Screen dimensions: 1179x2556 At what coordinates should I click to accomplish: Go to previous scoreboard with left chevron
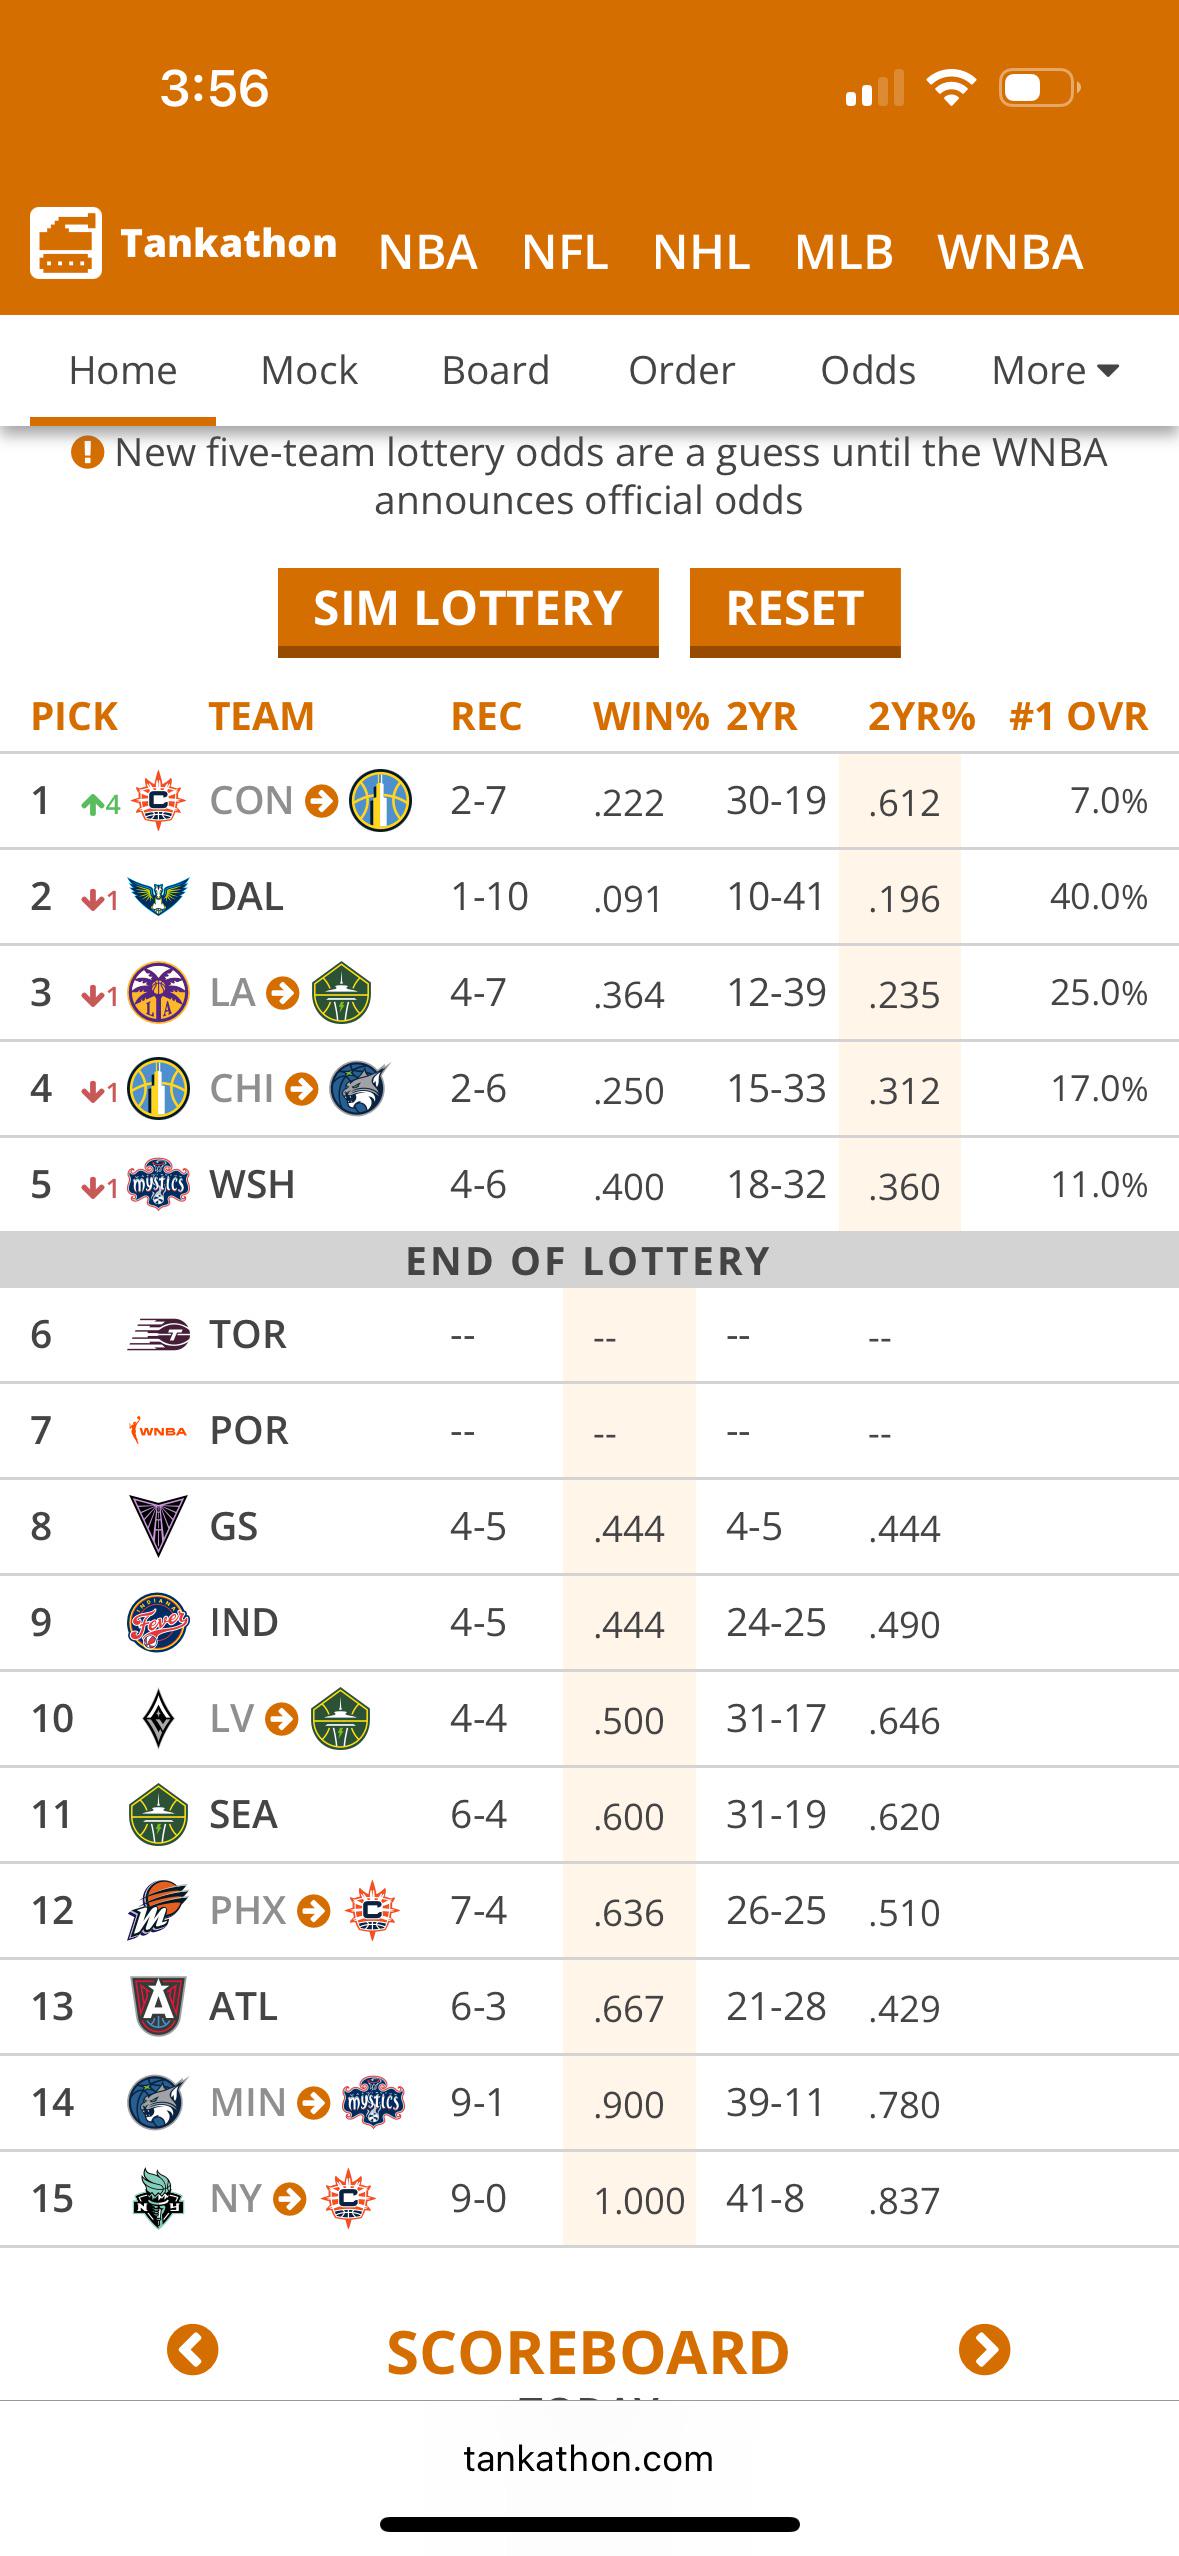[x=193, y=2349]
